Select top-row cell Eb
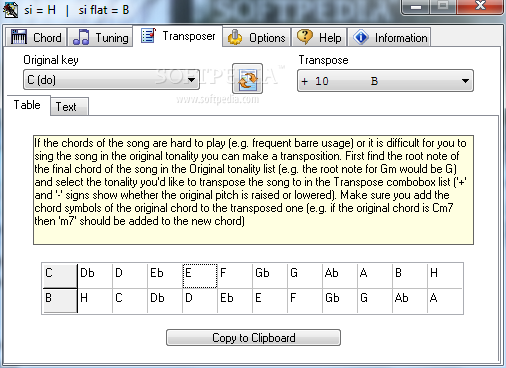 click(x=165, y=276)
